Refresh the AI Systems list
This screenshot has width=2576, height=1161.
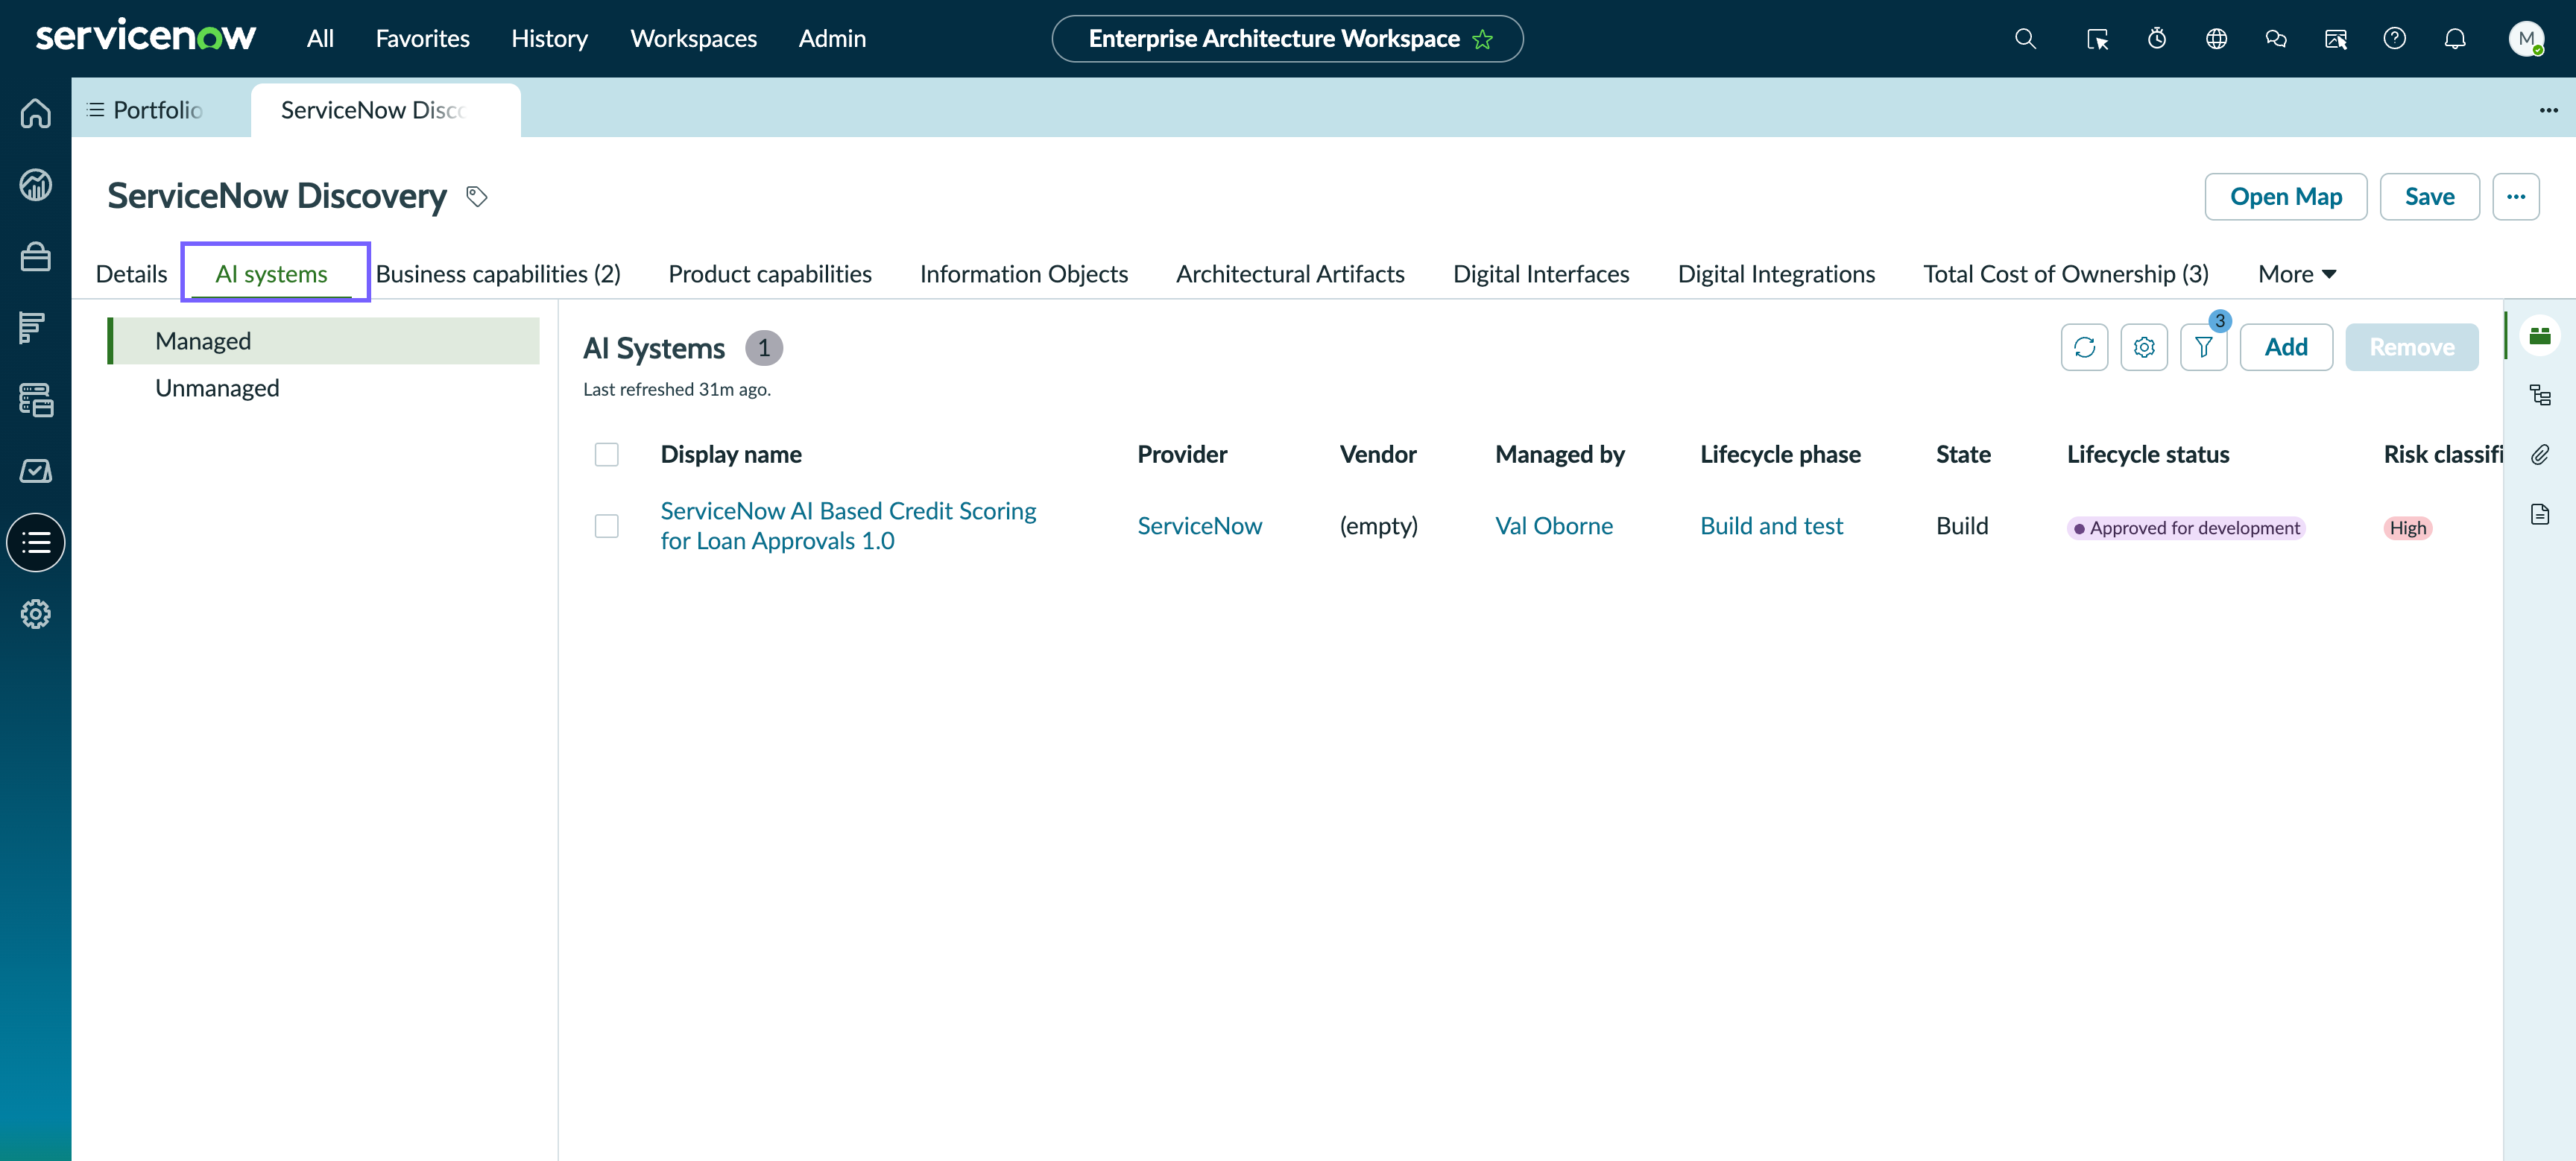click(2084, 347)
